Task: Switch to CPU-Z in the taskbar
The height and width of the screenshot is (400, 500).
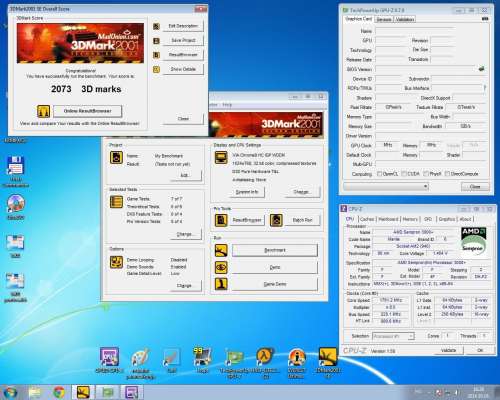Action: tap(132, 392)
